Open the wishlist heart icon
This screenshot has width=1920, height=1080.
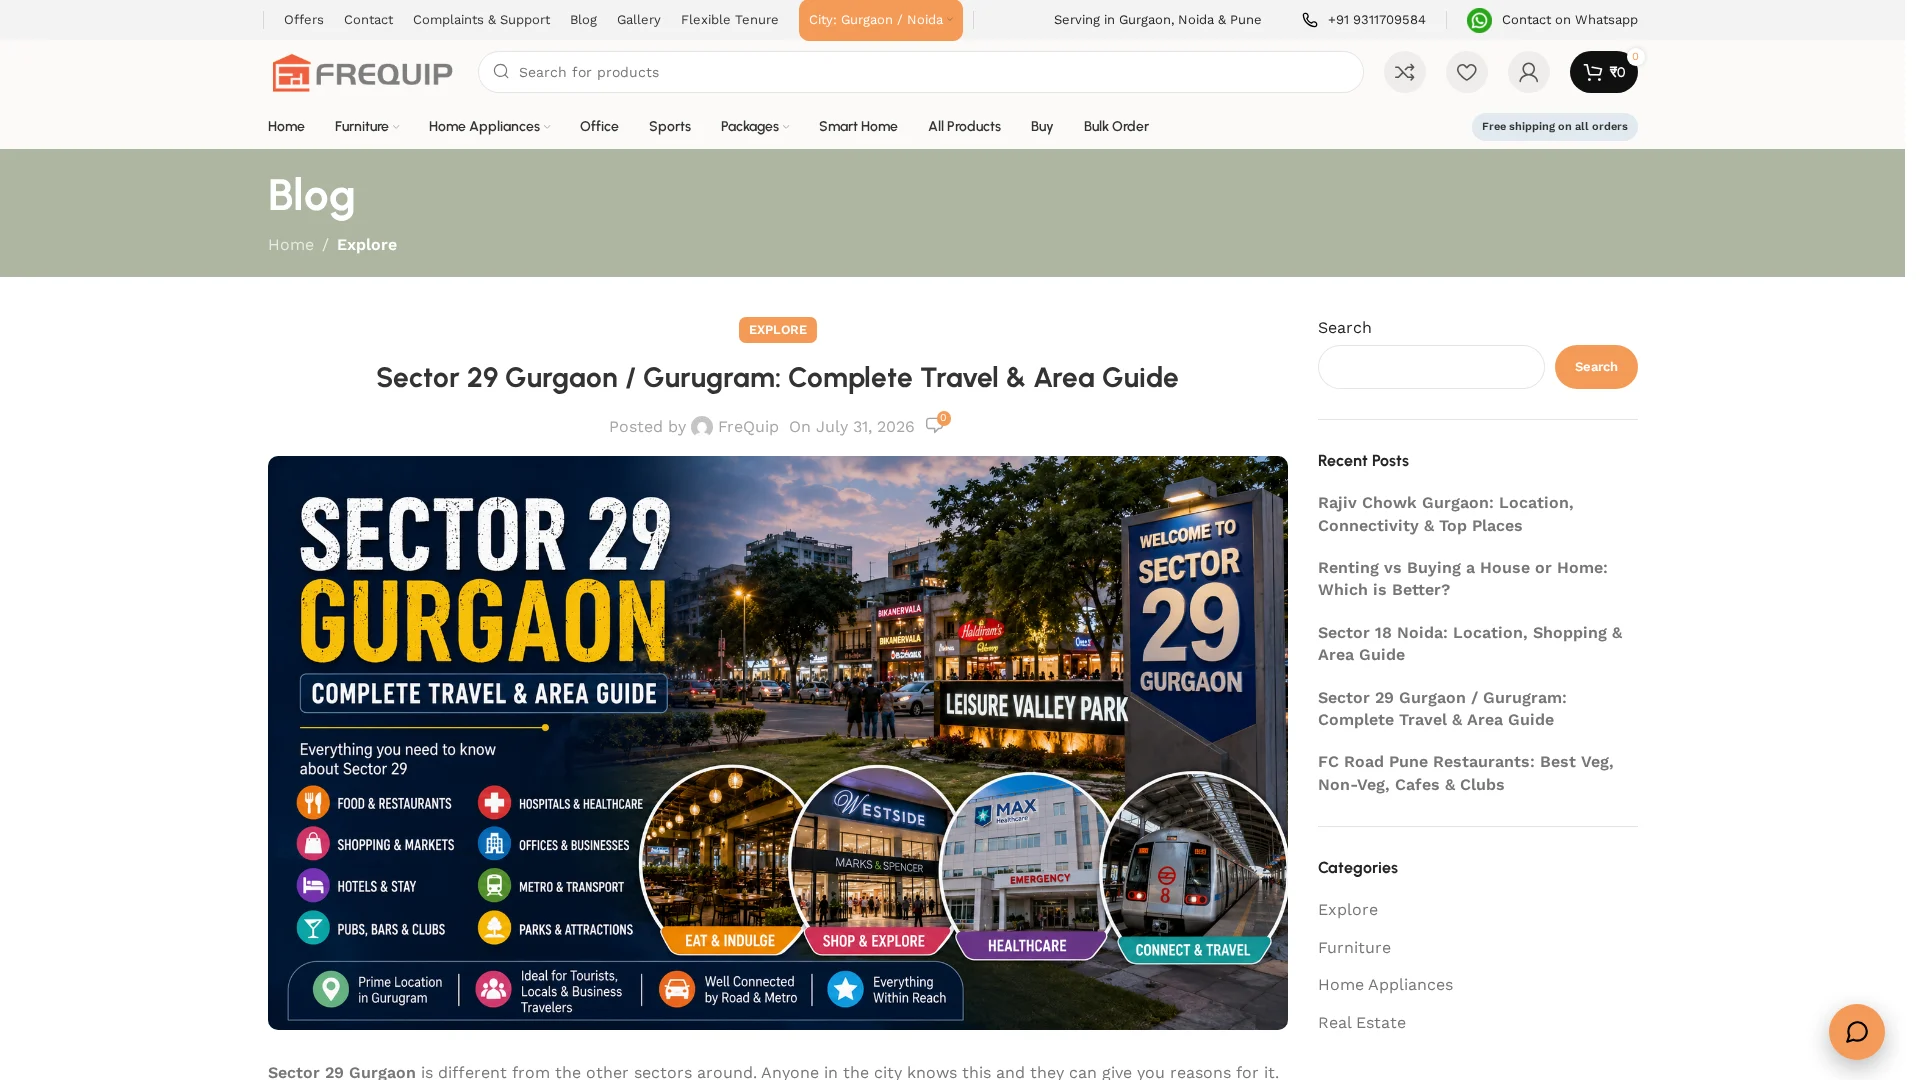[x=1466, y=72]
